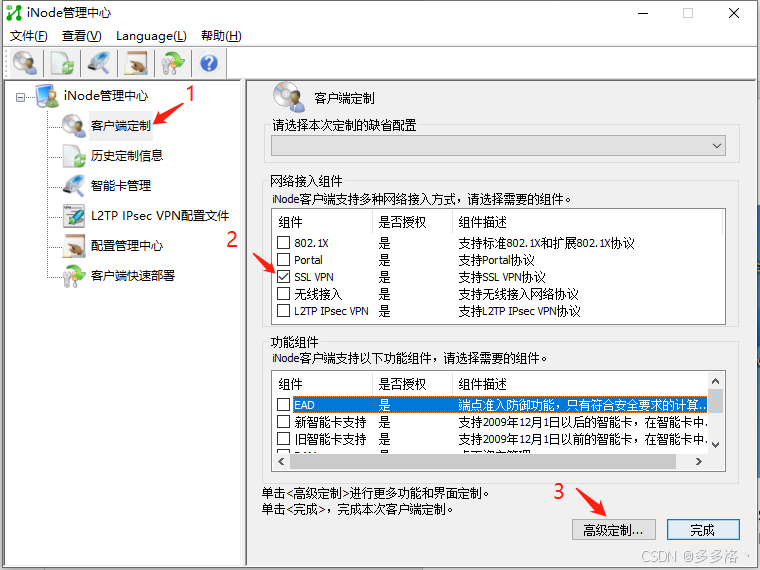Select text 支持标准802.1X和扩展802.1X协议
The height and width of the screenshot is (570, 760).
(546, 243)
